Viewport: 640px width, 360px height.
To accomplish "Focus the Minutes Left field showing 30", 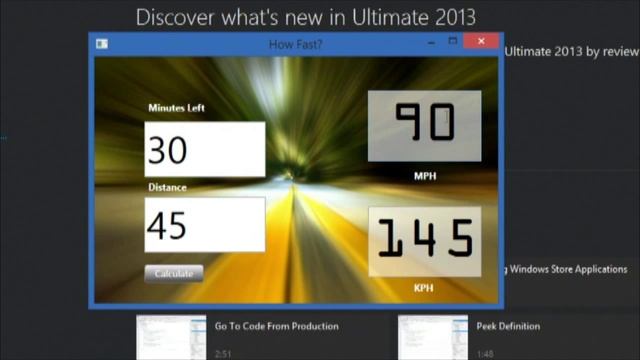I will click(x=205, y=149).
